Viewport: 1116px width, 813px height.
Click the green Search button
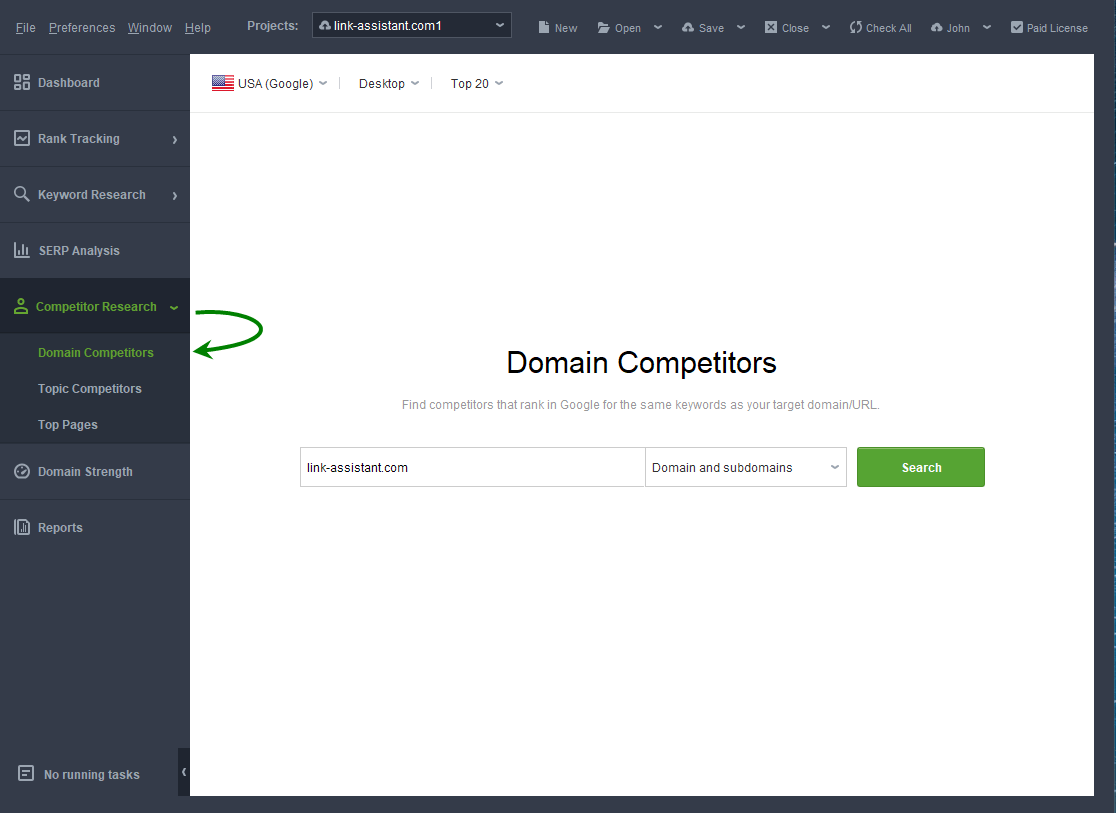[920, 467]
